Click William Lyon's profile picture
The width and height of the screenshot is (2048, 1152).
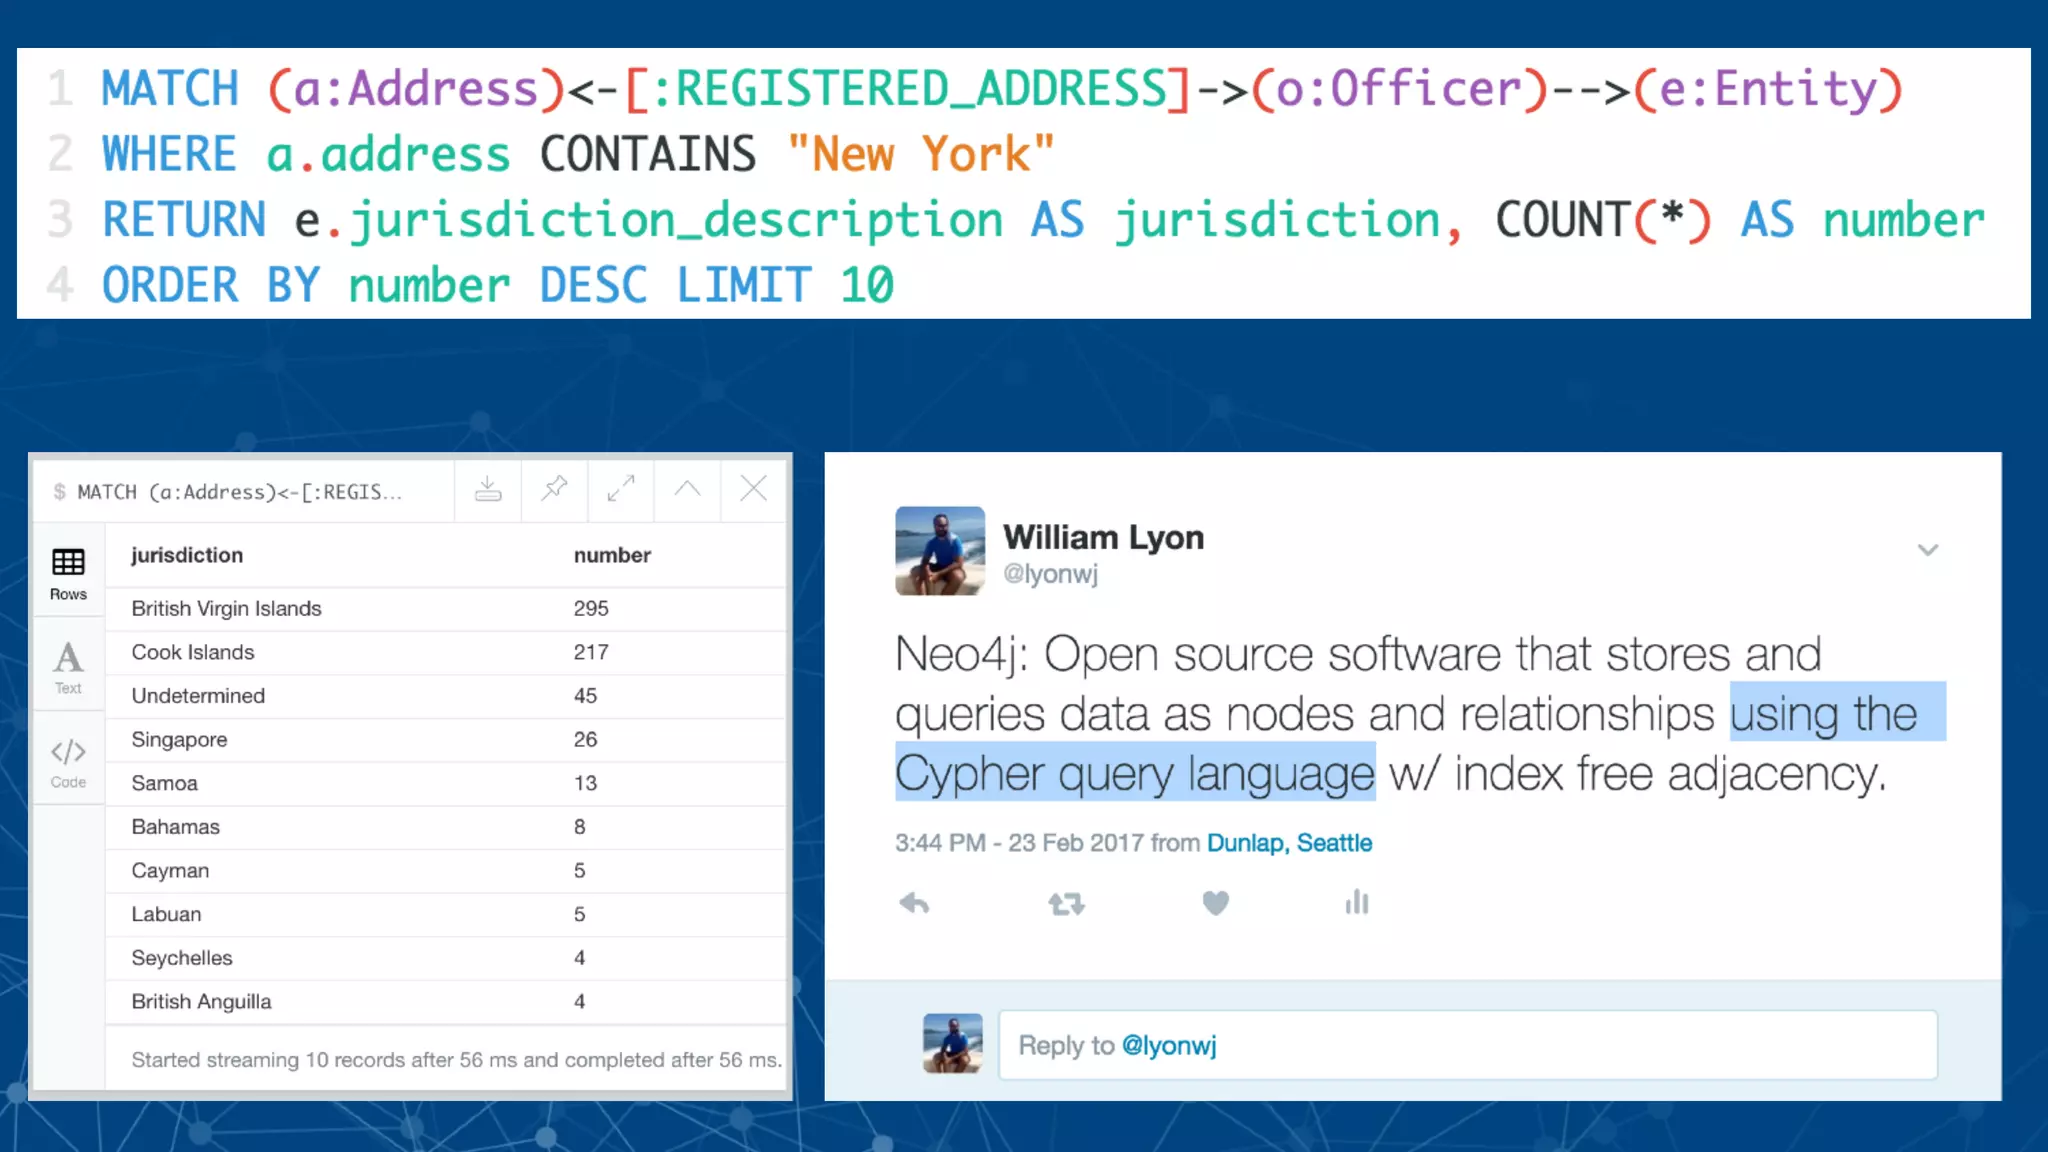point(939,551)
